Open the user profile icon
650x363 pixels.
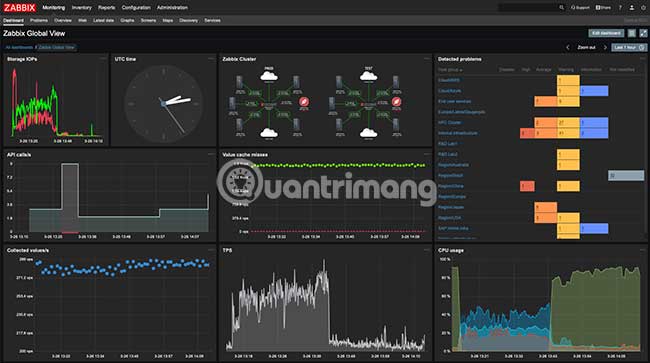click(x=632, y=7)
